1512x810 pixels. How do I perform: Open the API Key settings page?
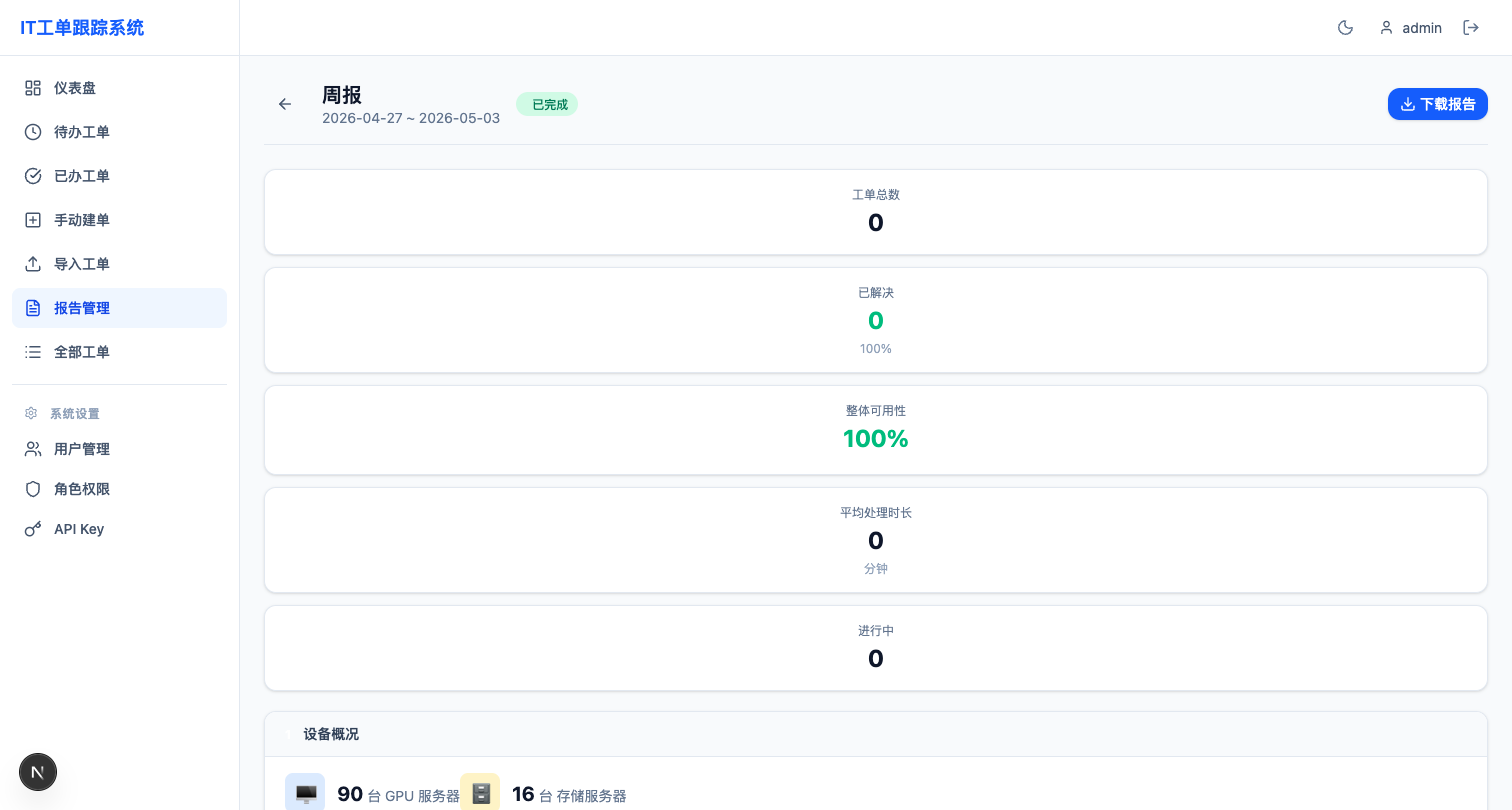(119, 529)
